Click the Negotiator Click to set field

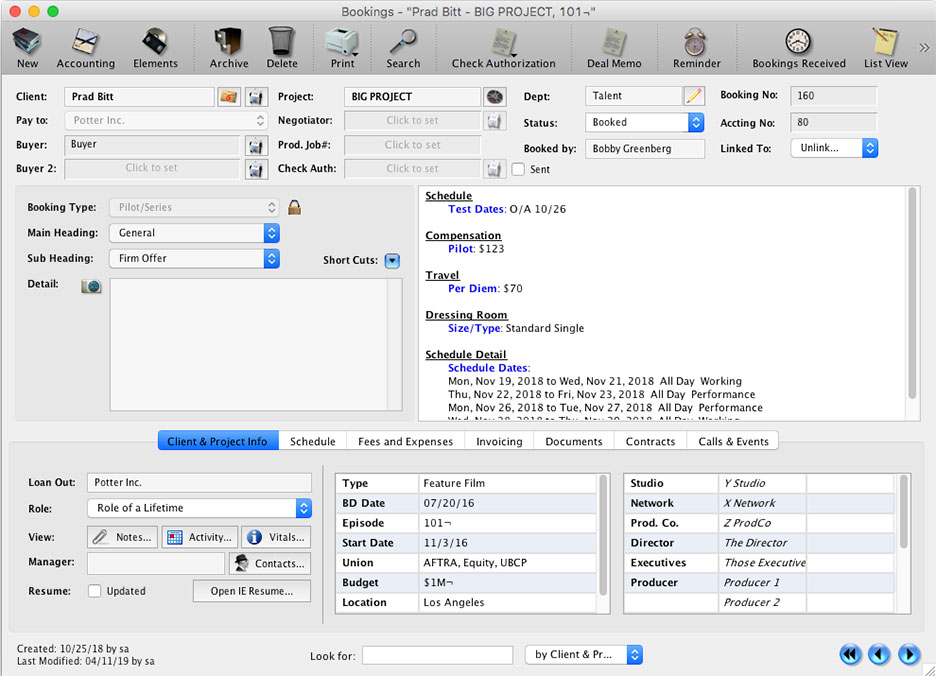tap(412, 121)
